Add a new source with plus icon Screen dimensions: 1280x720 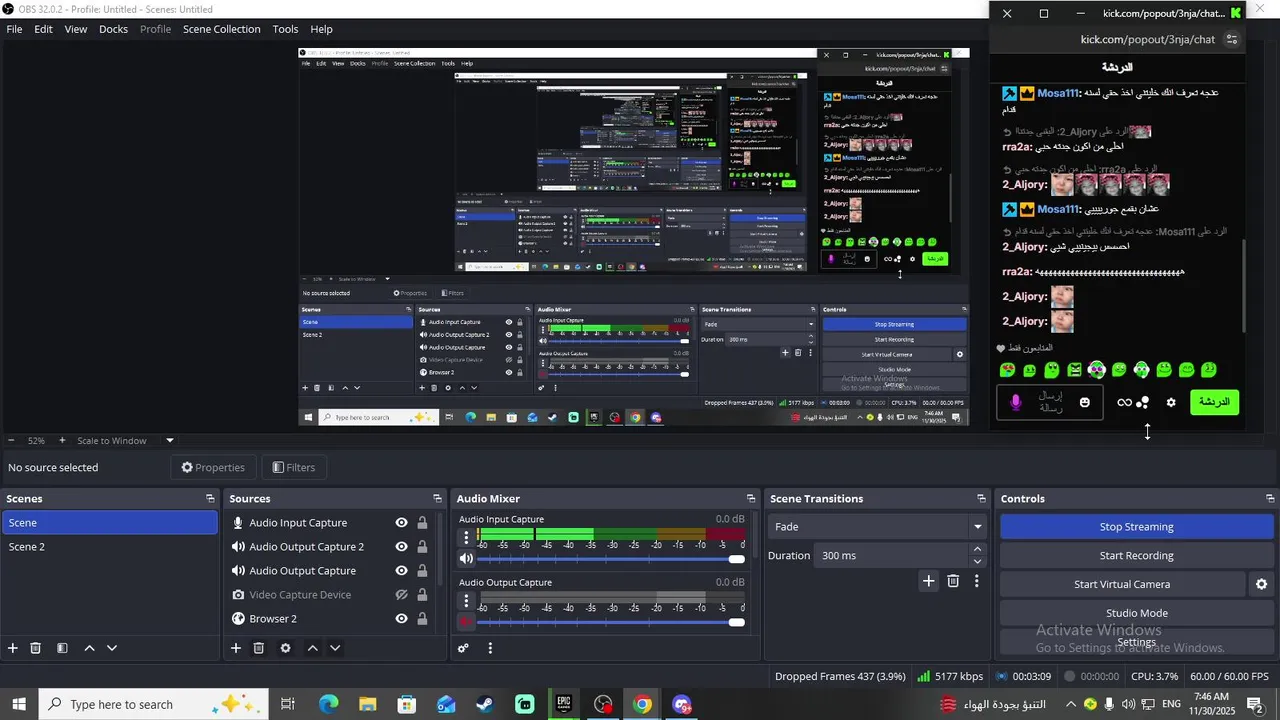pos(236,648)
